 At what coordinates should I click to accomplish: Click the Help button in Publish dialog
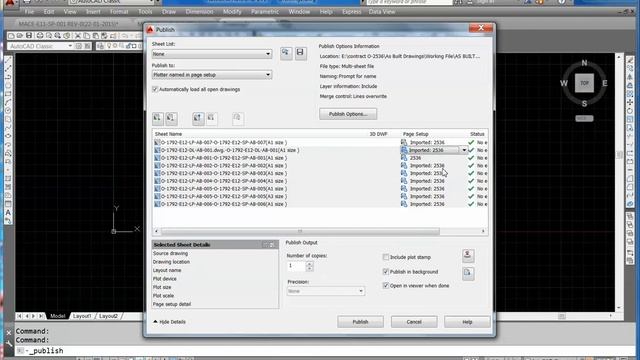pyautogui.click(x=467, y=322)
